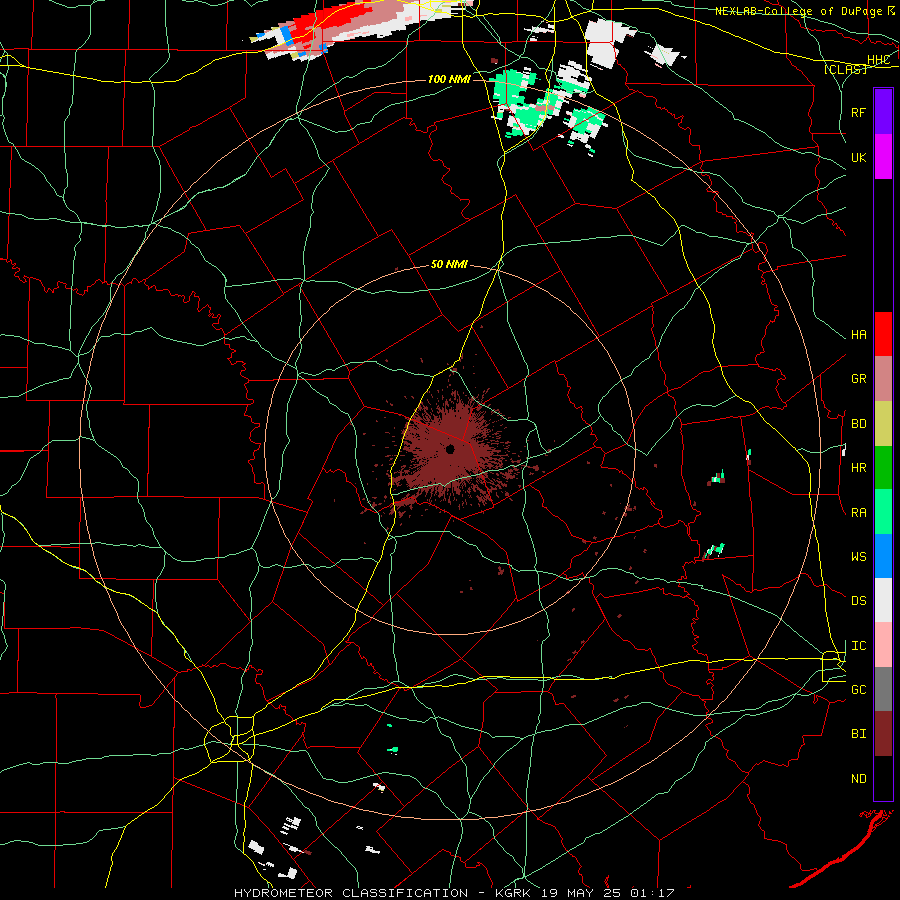Click the HA legend label
Image resolution: width=900 pixels, height=900 pixels.
pos(859,335)
